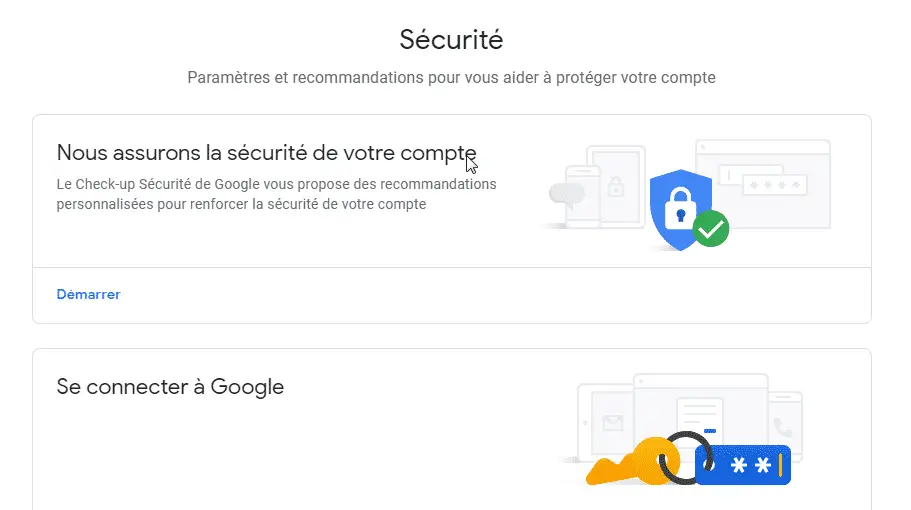The height and width of the screenshot is (510, 911).
Task: Click the gray speech bubble illustration
Action: pos(566,195)
